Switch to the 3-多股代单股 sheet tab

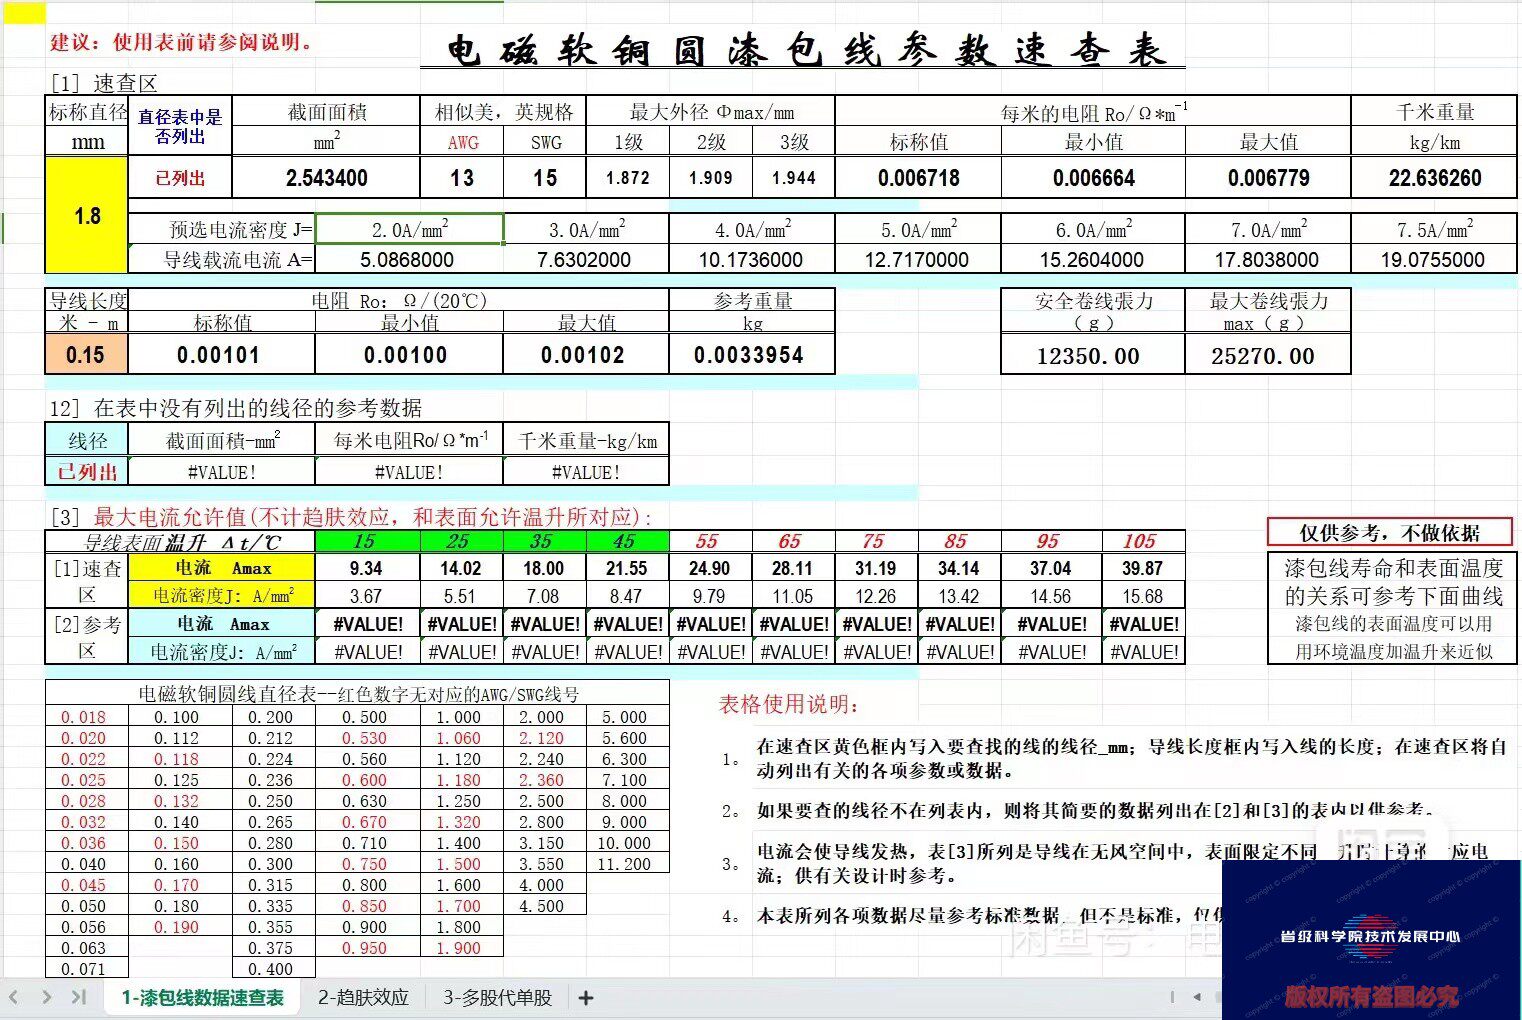(496, 997)
